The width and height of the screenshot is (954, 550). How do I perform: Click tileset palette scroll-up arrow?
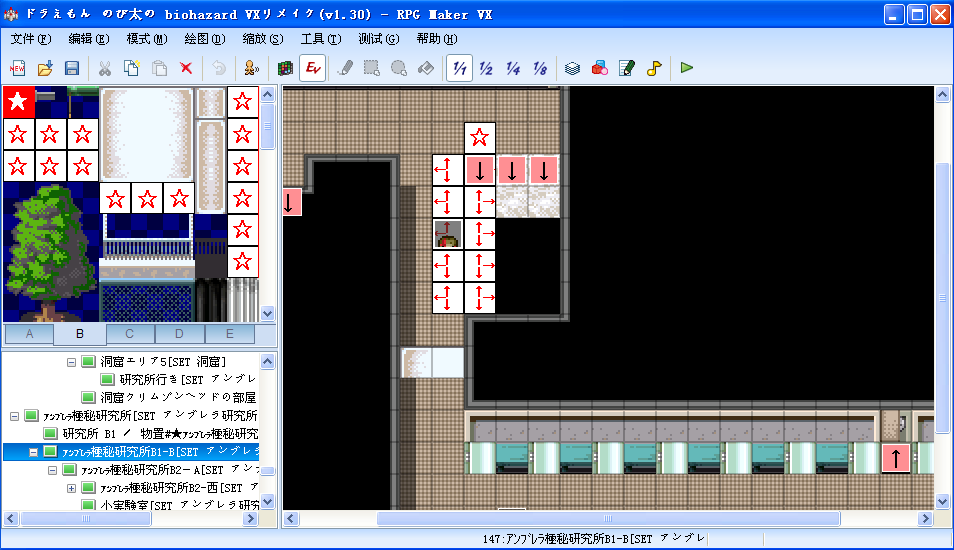[x=268, y=95]
